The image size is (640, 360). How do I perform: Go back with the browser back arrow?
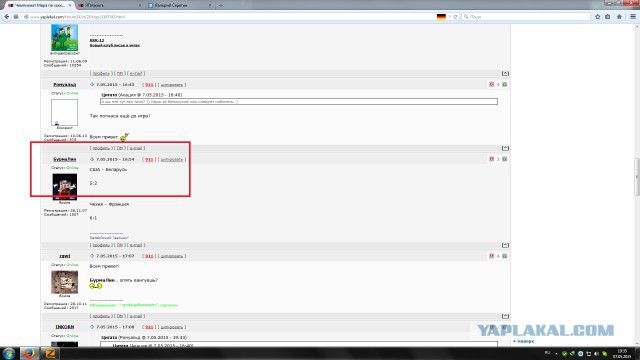[7, 17]
